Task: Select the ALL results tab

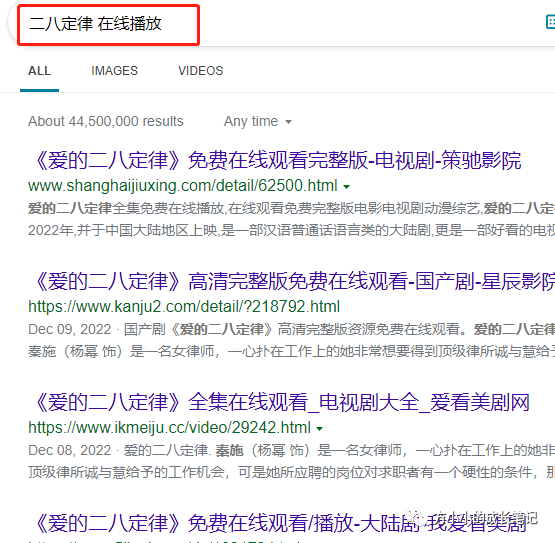Action: (x=39, y=71)
